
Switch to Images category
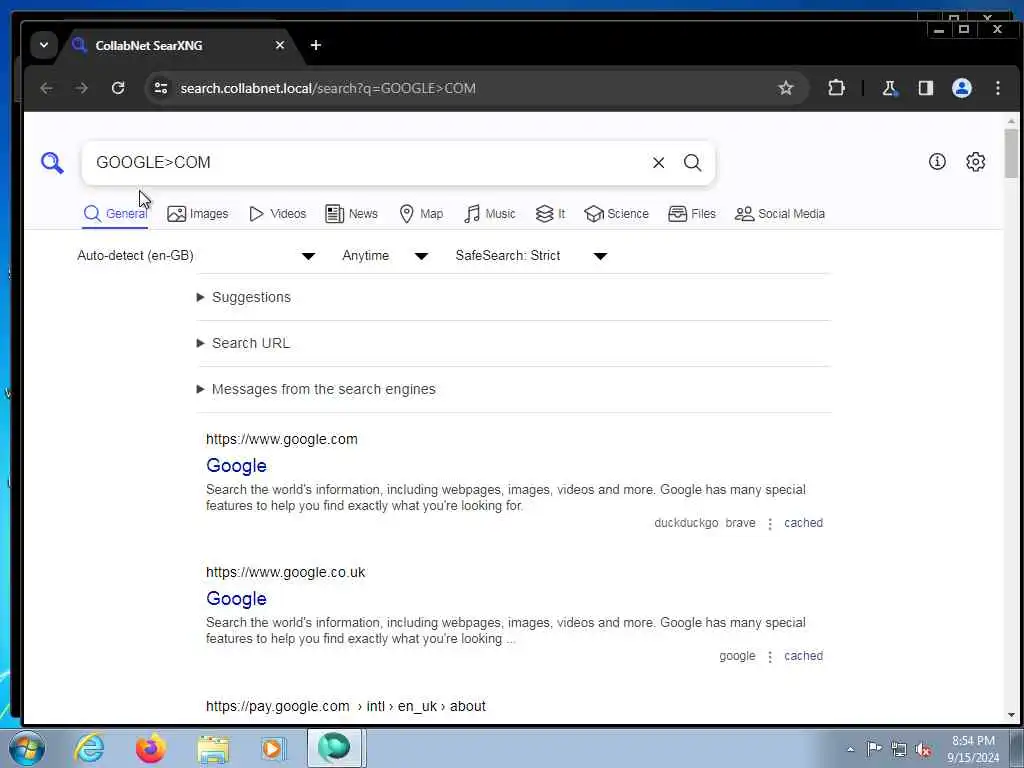pos(197,214)
